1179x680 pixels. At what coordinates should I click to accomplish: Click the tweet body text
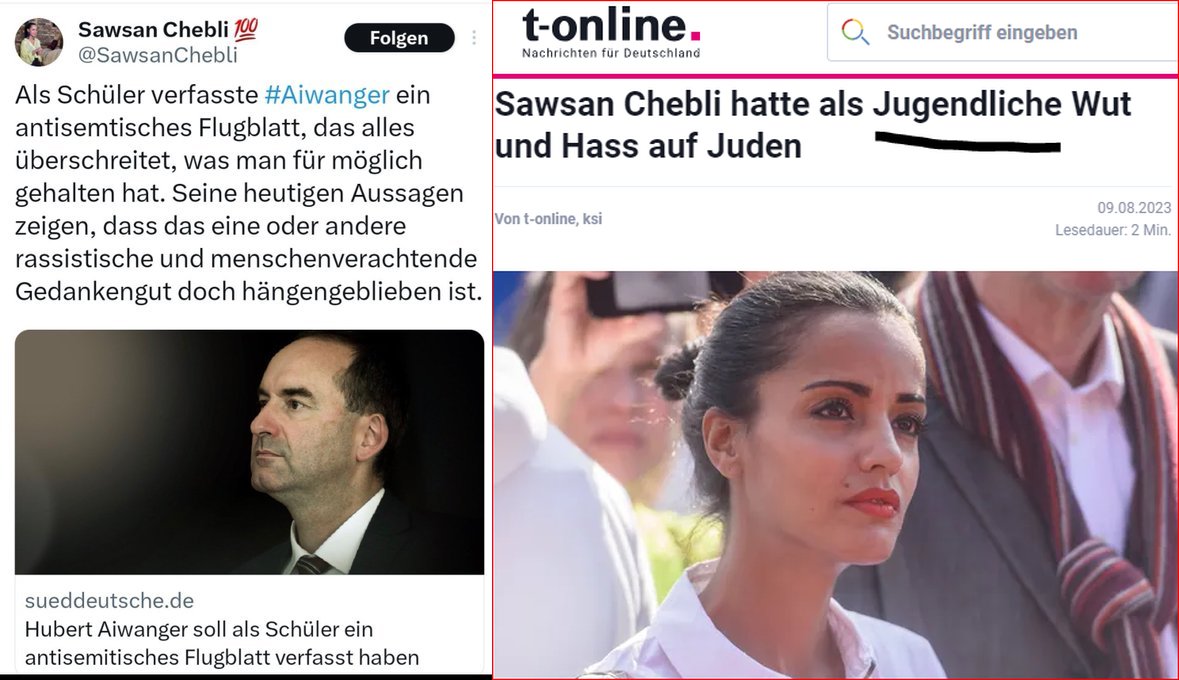coord(248,193)
